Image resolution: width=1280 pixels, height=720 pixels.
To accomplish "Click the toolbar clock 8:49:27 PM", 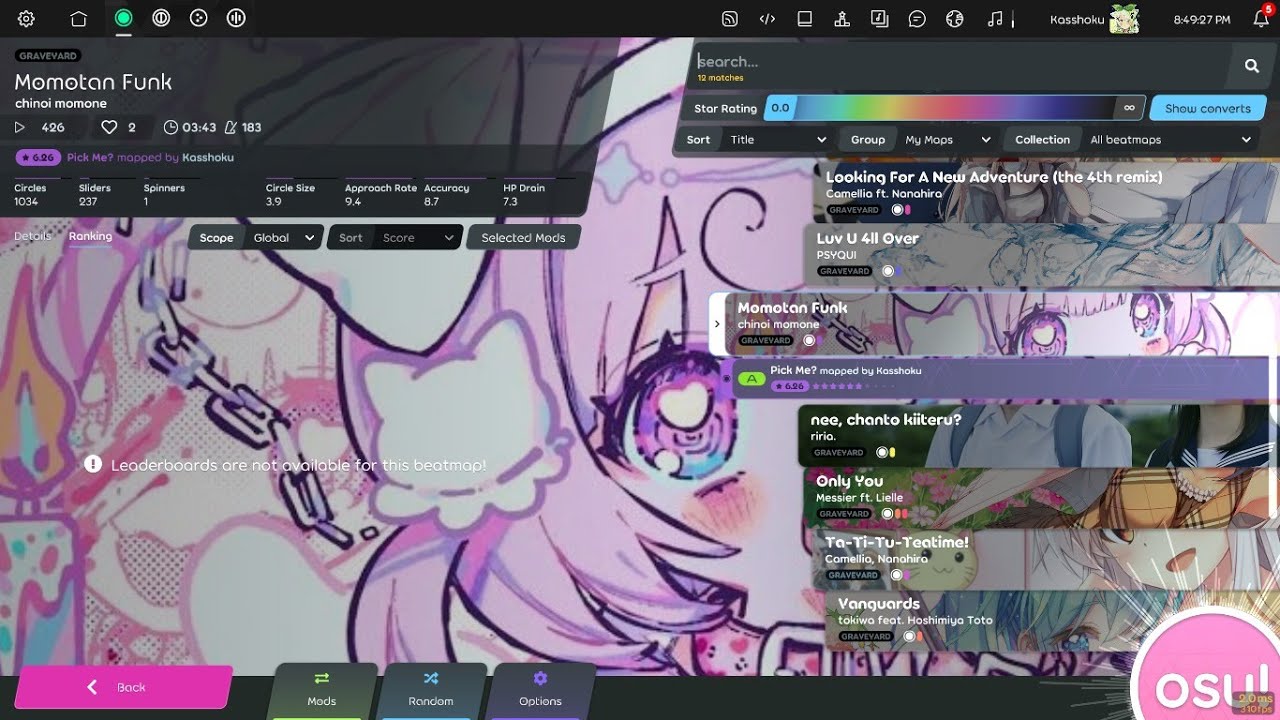I will (1201, 19).
